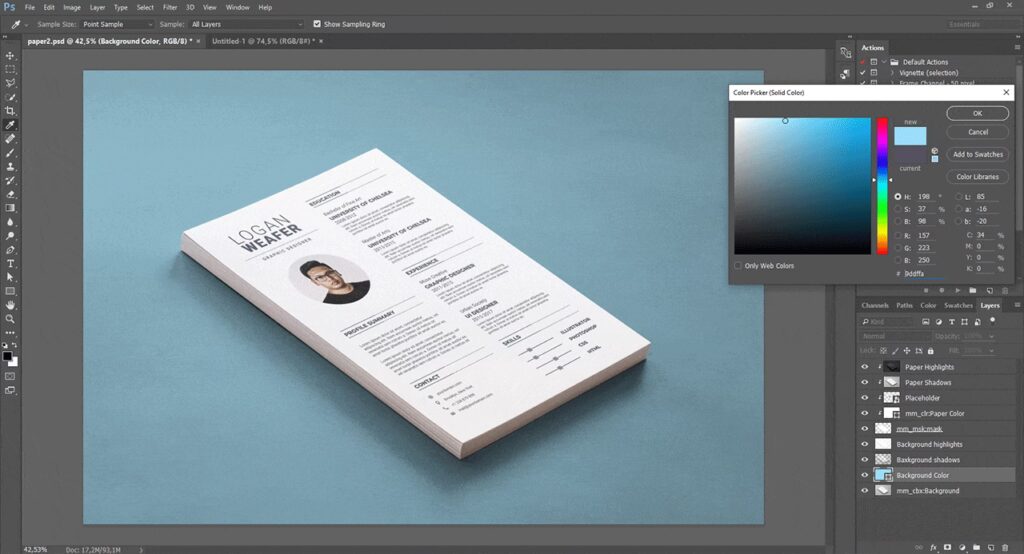Select the S saturation radio button
This screenshot has height=554, width=1024.
click(x=897, y=209)
